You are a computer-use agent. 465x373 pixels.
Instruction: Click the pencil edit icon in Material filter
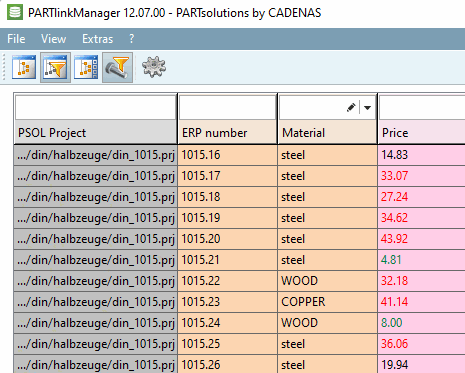[351, 107]
